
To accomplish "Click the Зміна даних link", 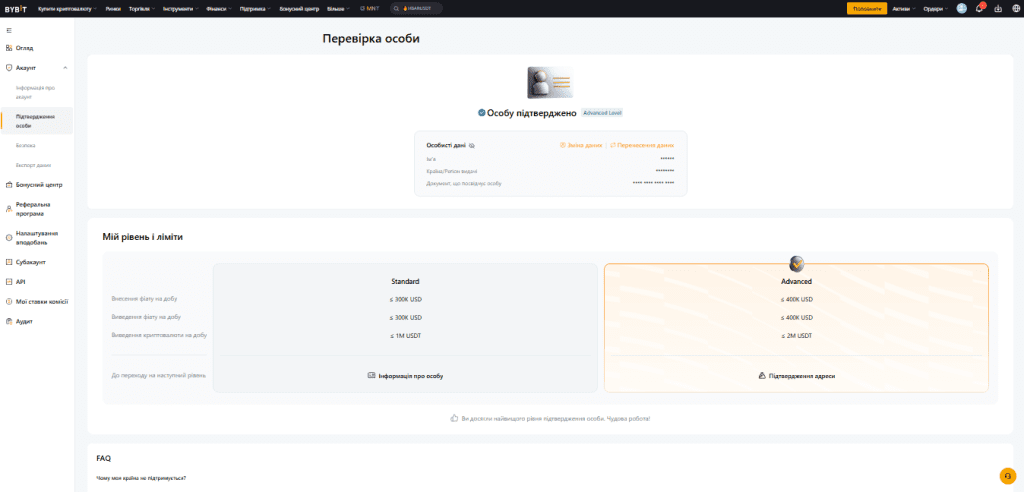I will coord(581,145).
